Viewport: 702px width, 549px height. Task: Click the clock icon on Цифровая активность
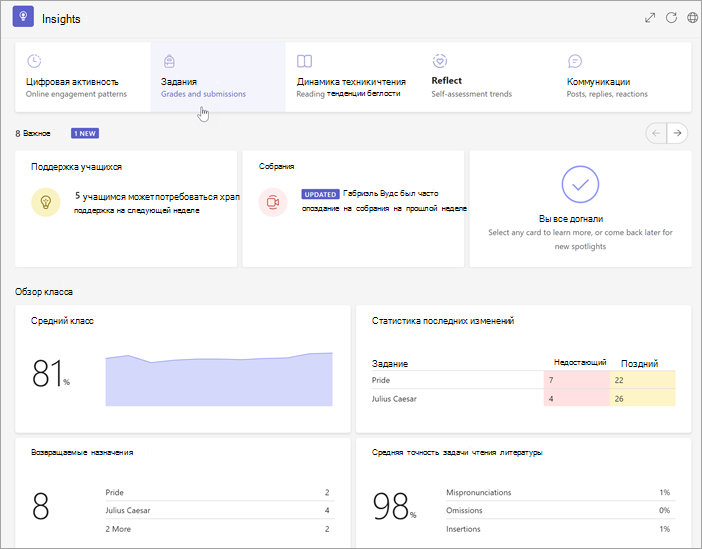pyautogui.click(x=34, y=61)
